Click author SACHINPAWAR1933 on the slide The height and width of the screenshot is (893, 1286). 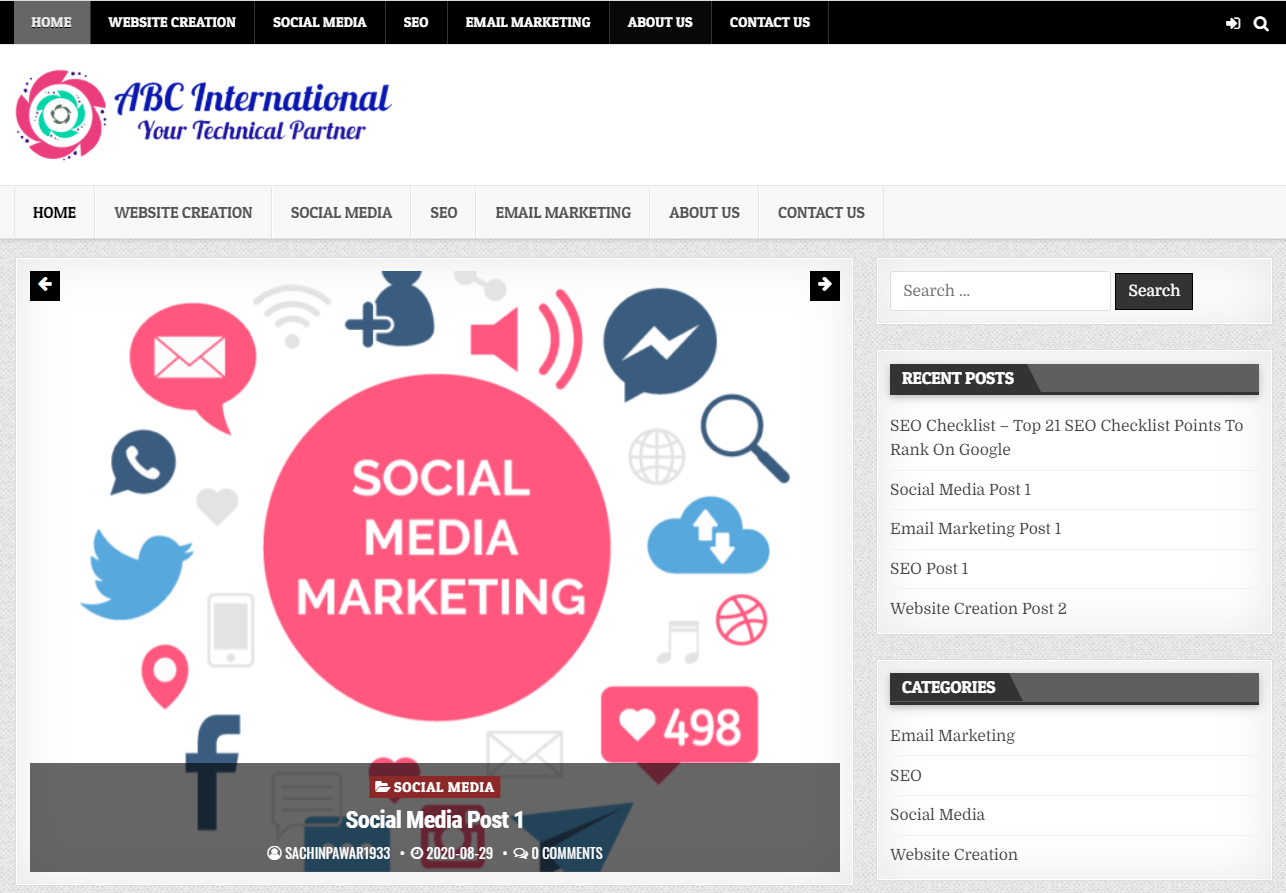331,853
